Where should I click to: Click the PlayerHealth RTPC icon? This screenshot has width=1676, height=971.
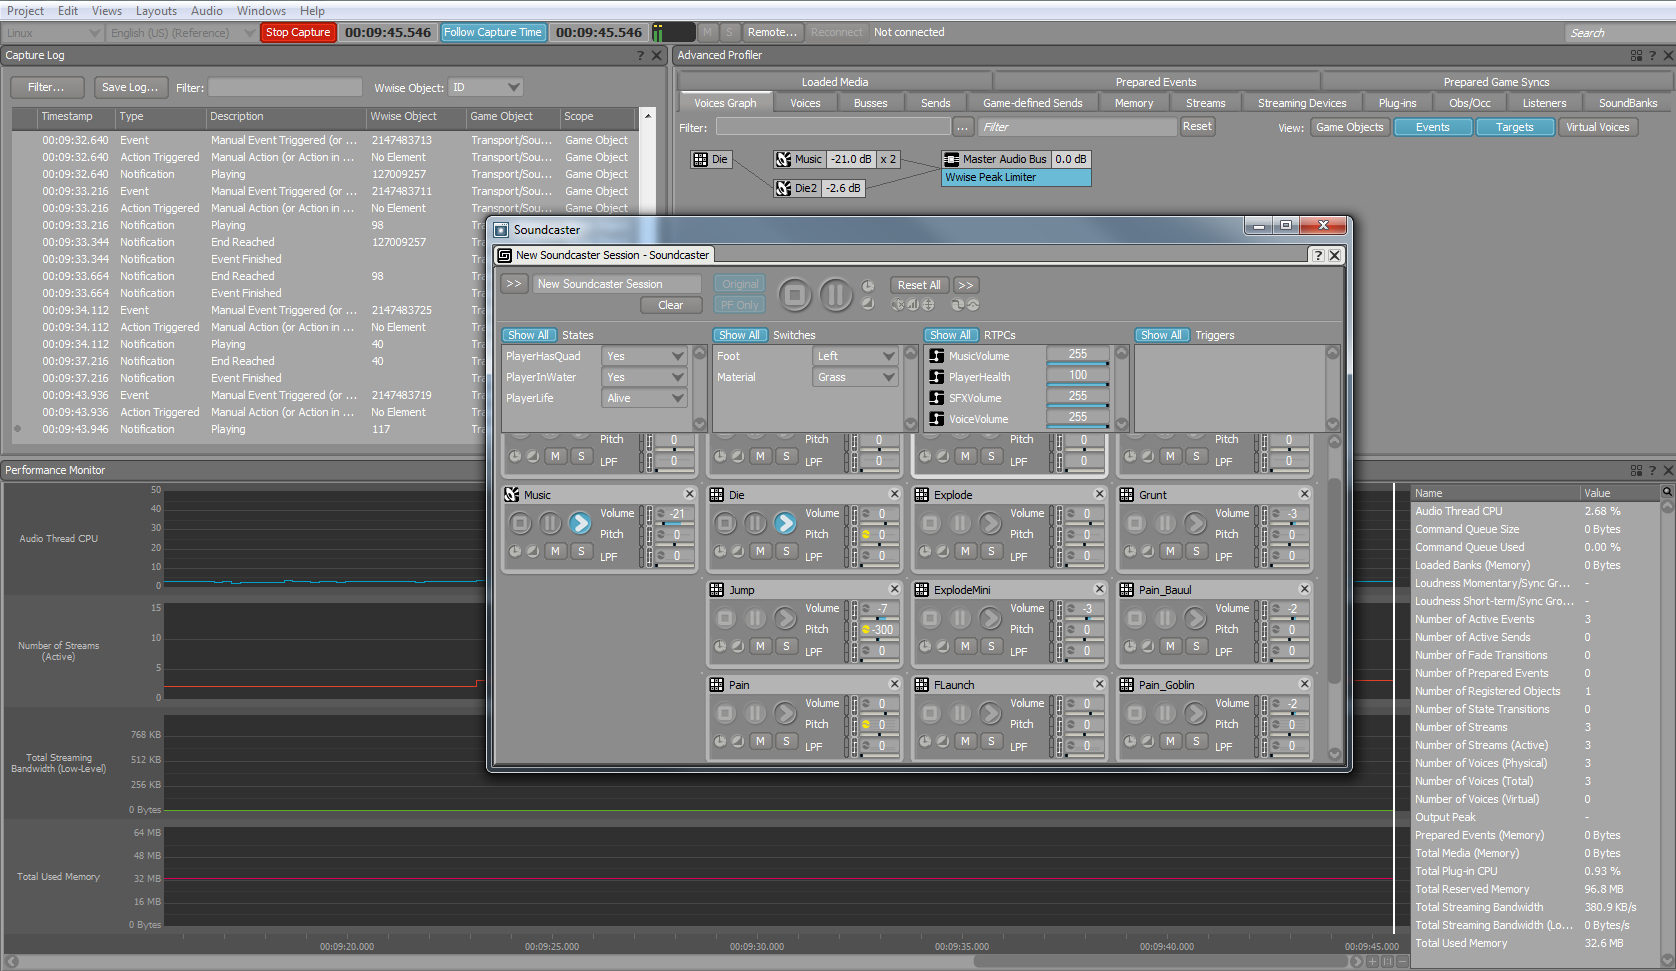937,377
